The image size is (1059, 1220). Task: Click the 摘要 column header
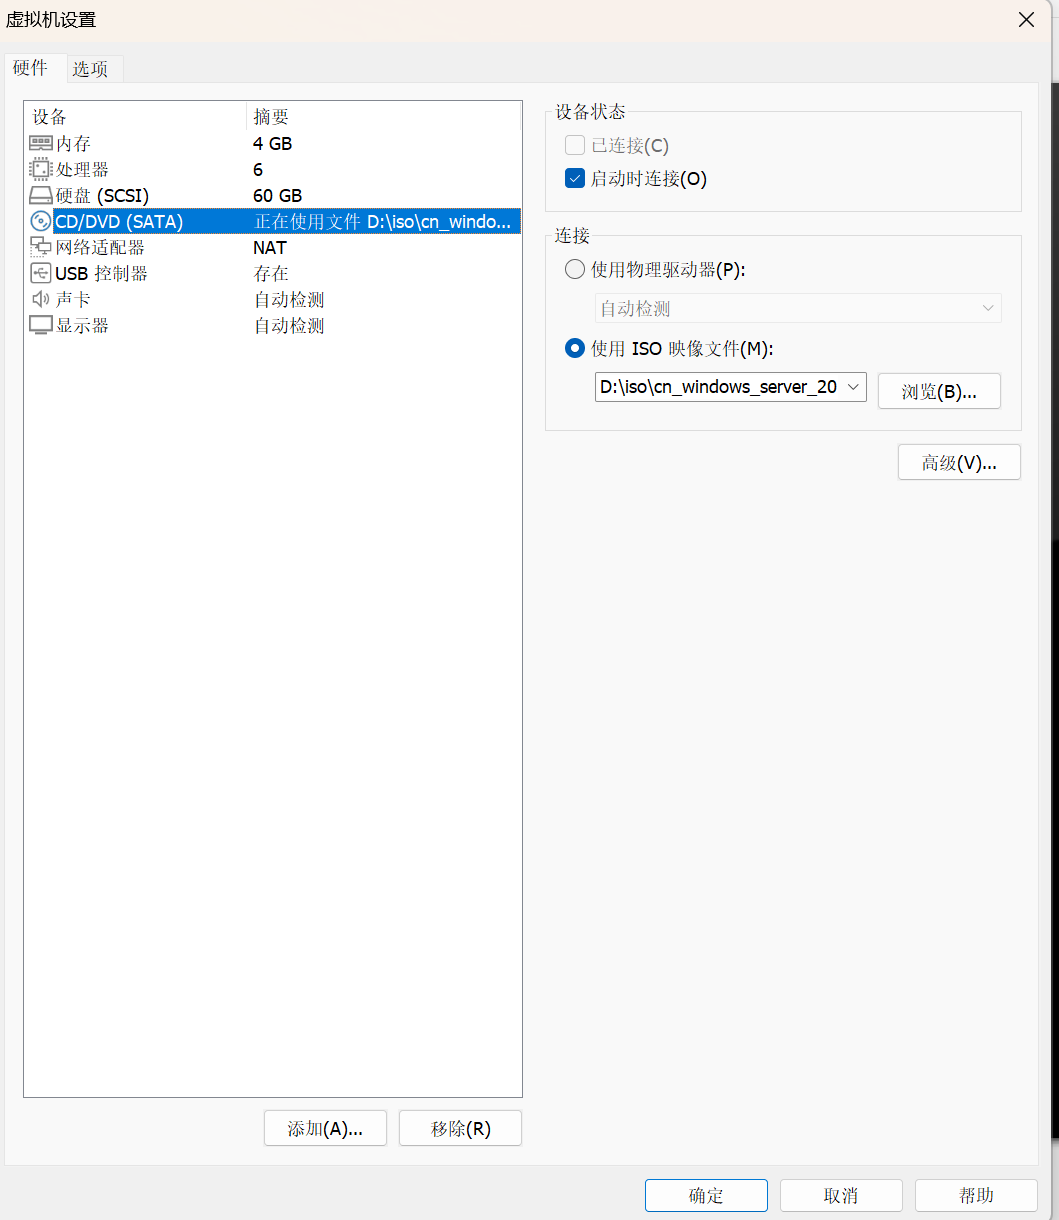pyautogui.click(x=384, y=117)
